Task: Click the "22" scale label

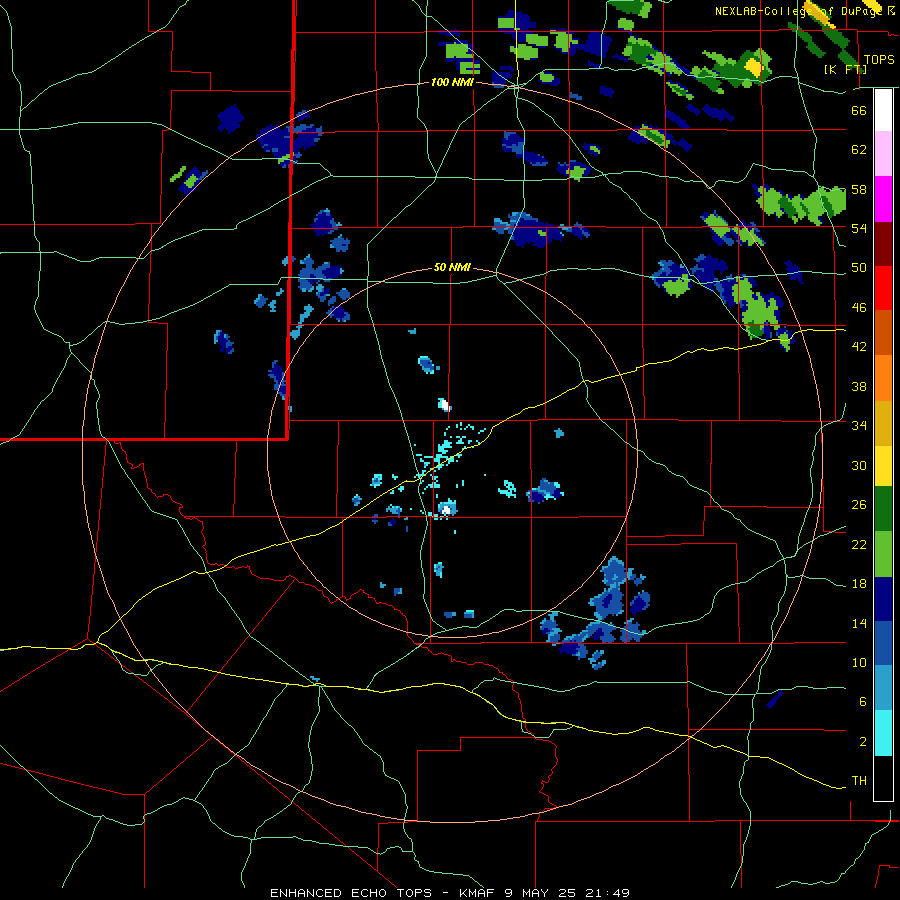Action: 859,545
